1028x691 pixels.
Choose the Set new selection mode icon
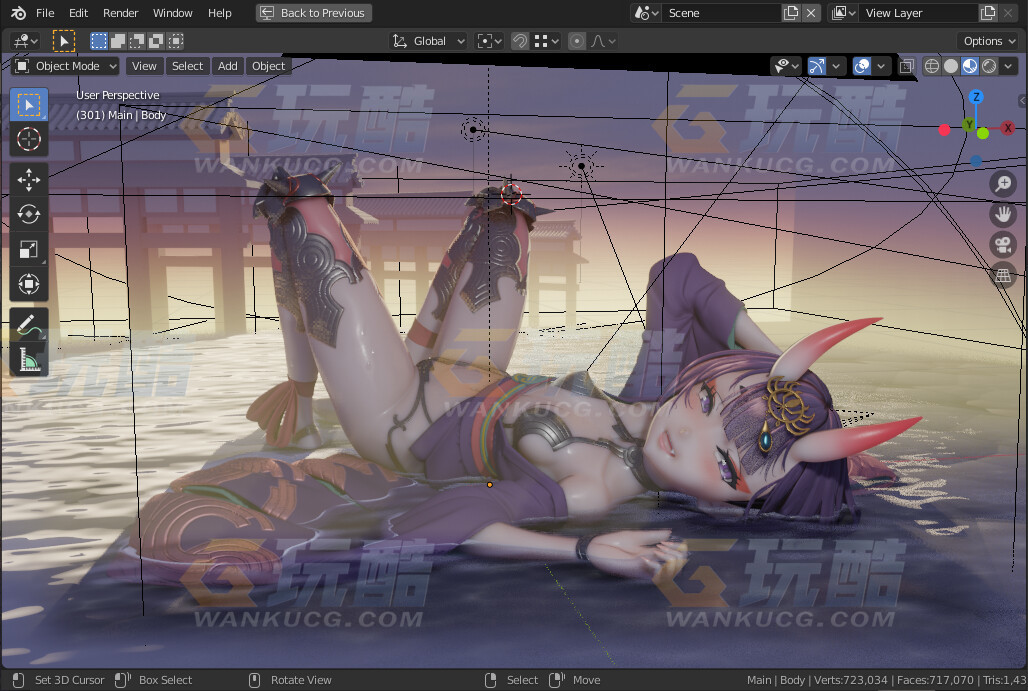[98, 41]
